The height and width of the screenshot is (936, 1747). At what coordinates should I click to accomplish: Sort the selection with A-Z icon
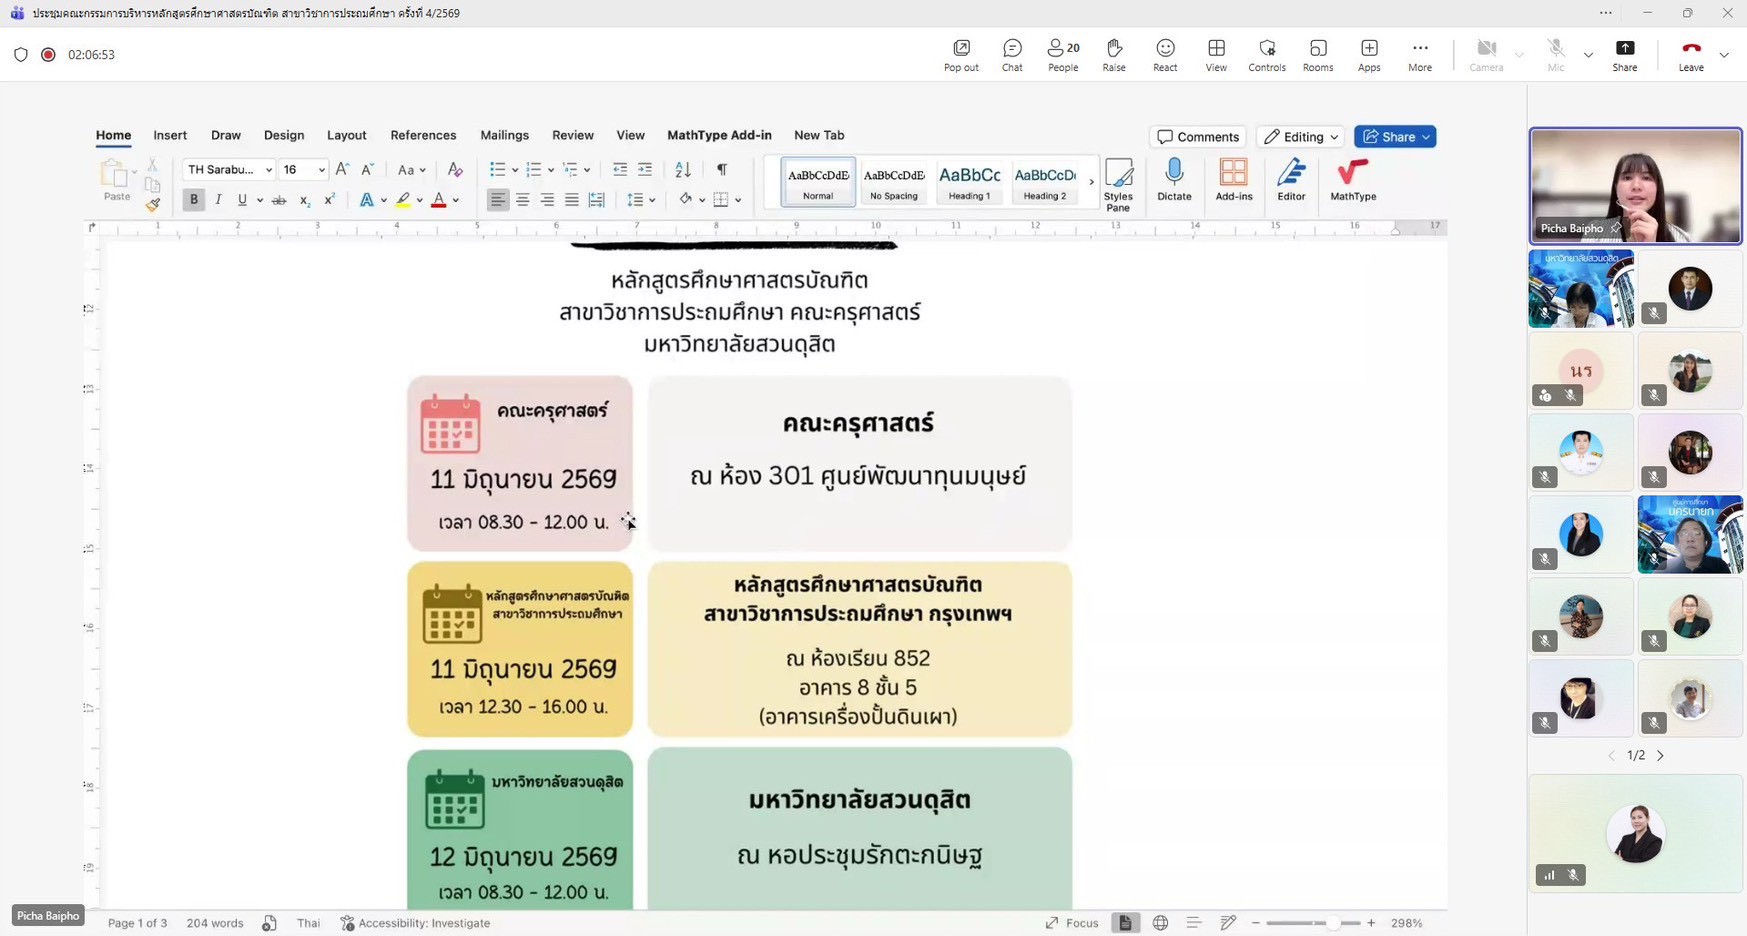click(x=683, y=170)
